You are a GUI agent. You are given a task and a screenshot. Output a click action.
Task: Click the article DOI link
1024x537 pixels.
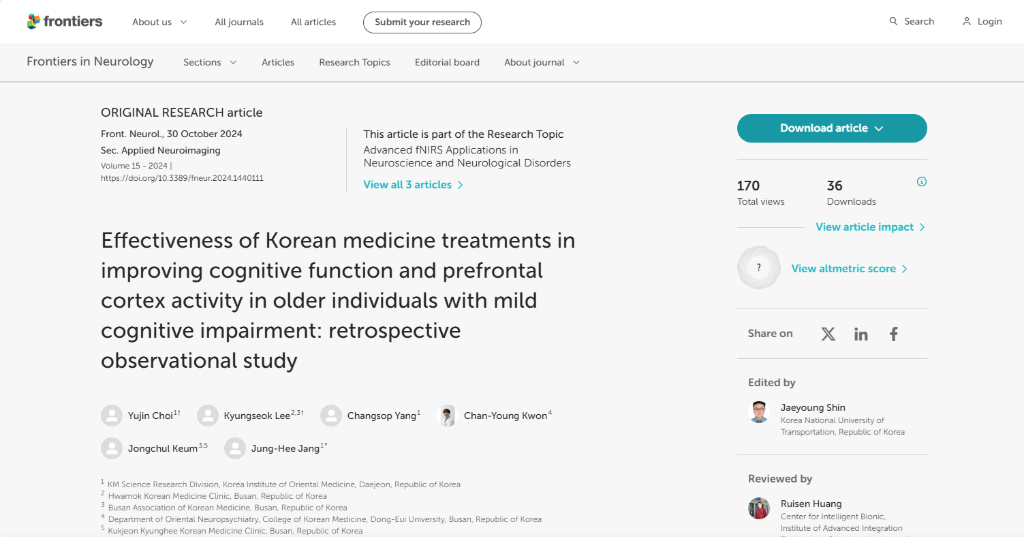[x=182, y=178]
